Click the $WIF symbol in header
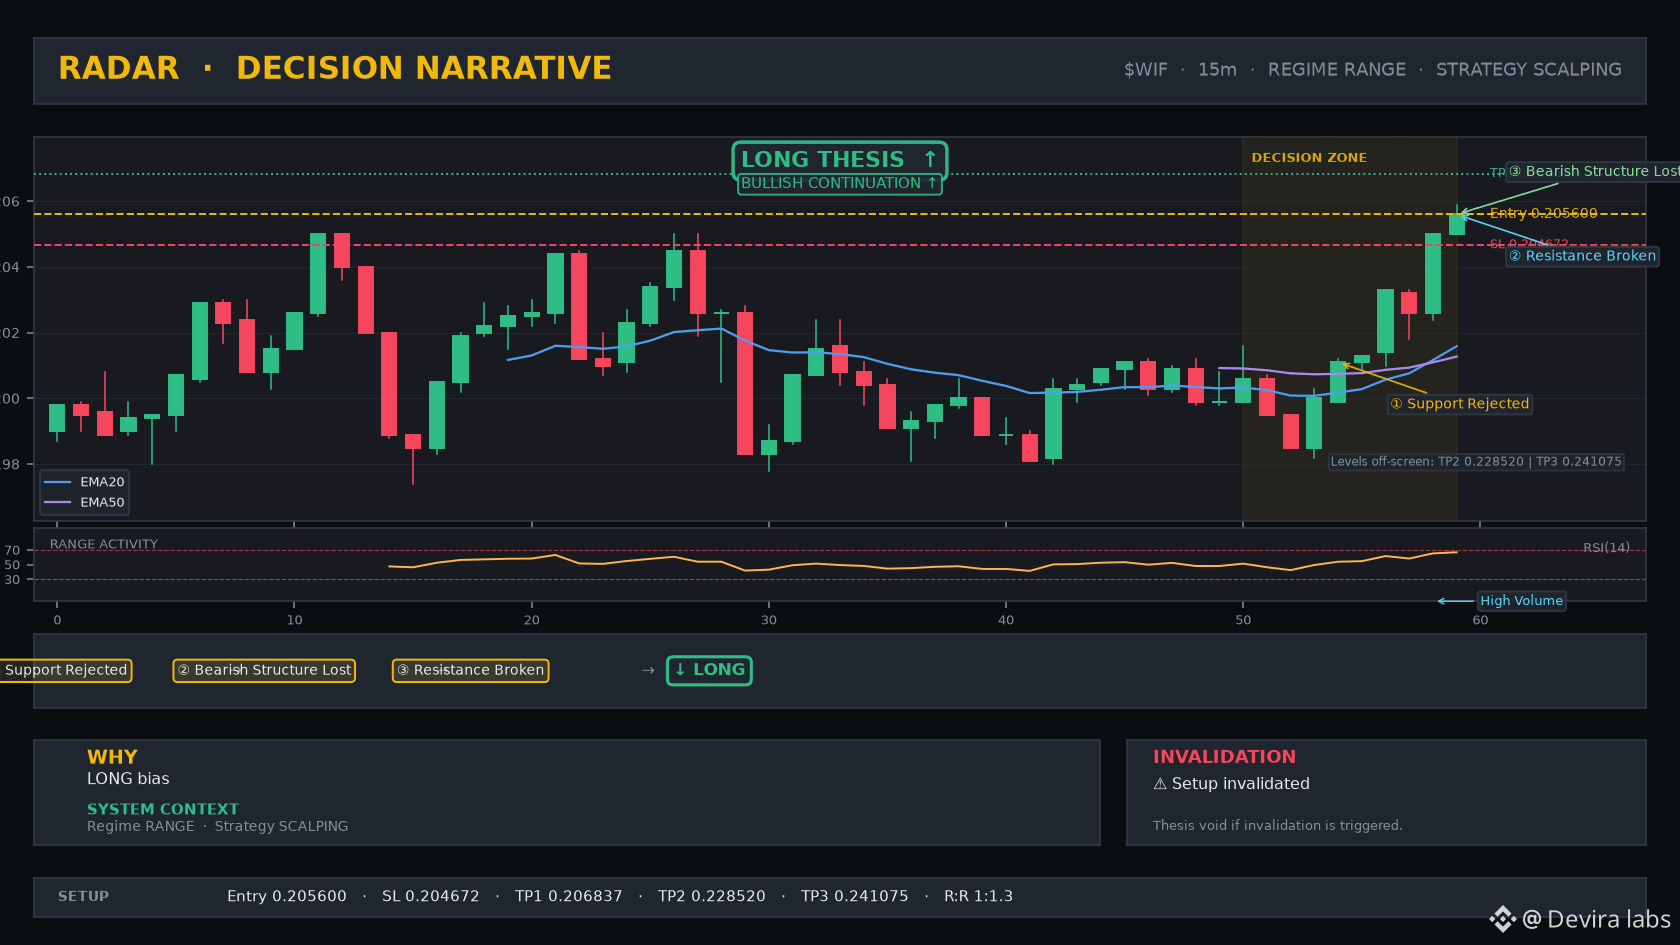Screen dimensions: 1680x945 point(1145,70)
